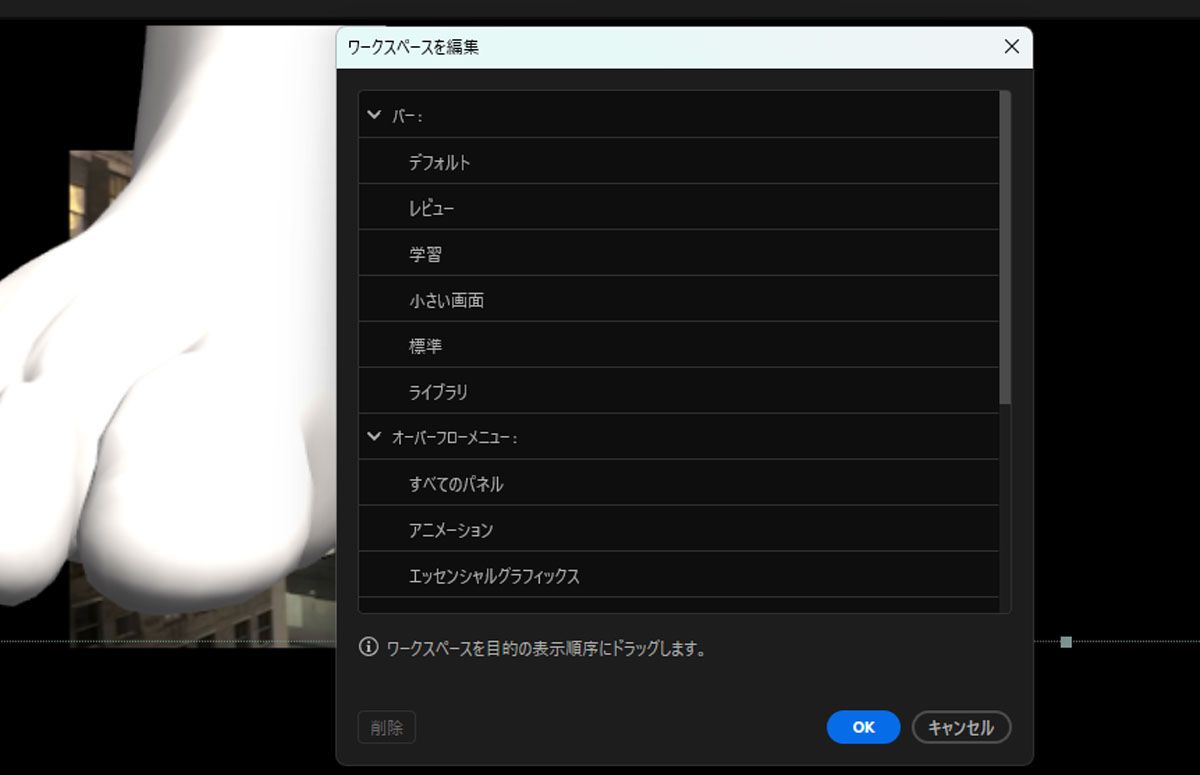This screenshot has width=1200, height=775.
Task: Click the workspace list vertical scrollbar
Action: click(x=1005, y=248)
